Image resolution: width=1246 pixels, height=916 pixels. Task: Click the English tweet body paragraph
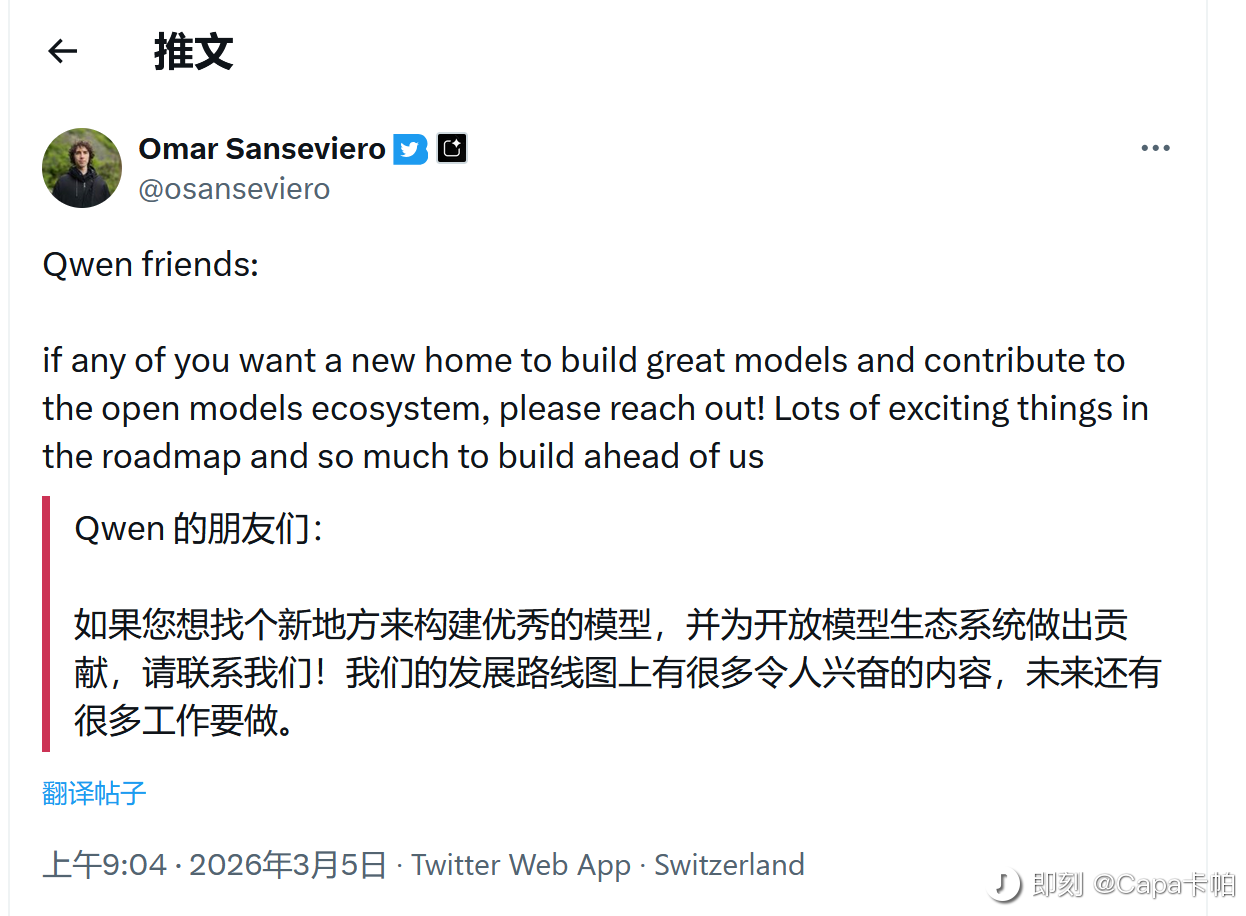(594, 409)
